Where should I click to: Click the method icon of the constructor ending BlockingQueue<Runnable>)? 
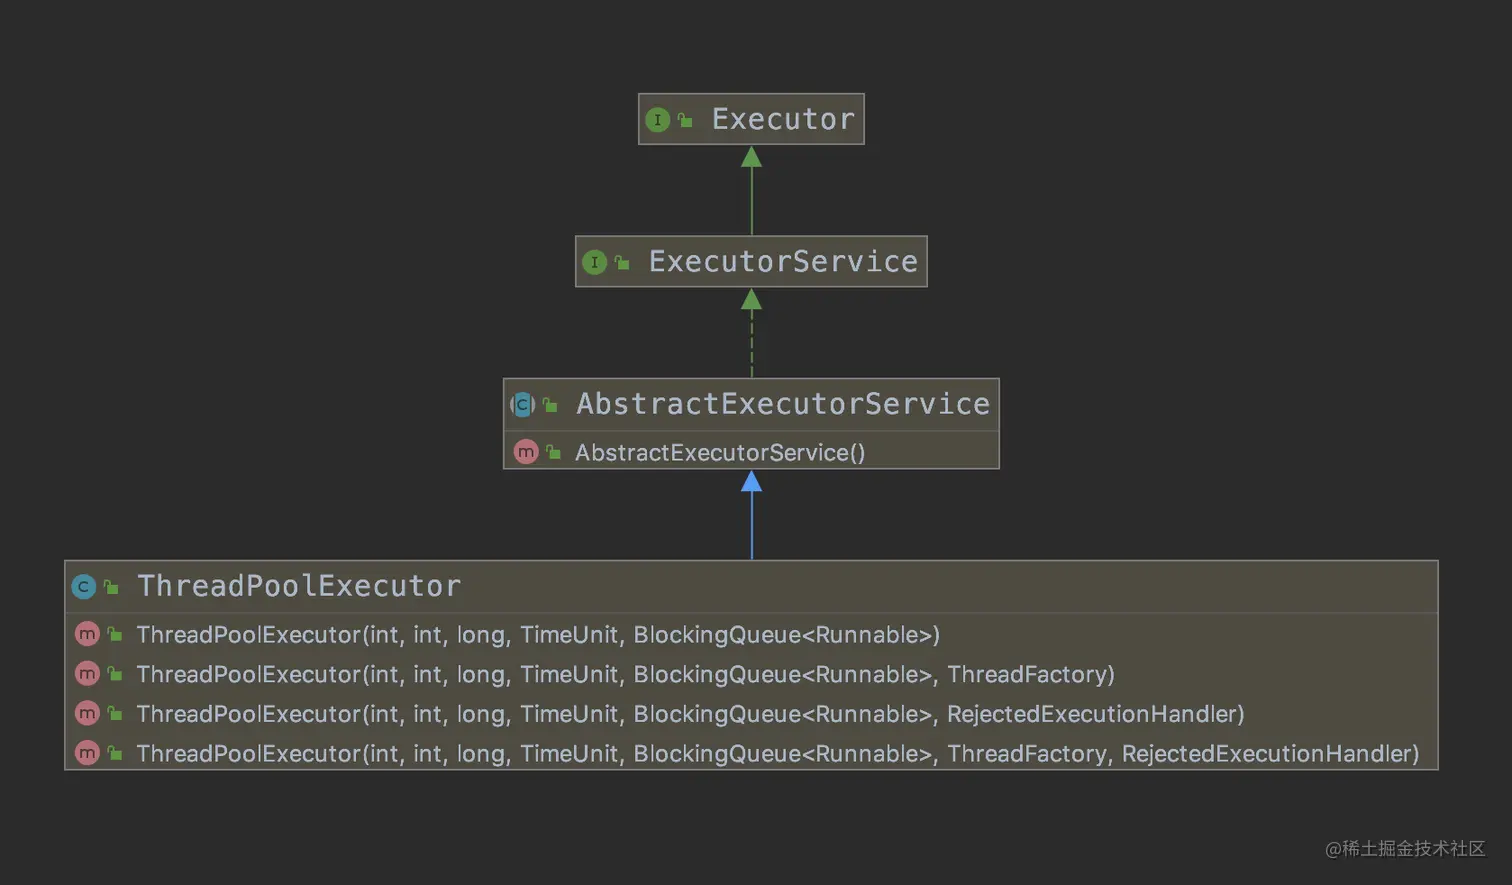87,634
